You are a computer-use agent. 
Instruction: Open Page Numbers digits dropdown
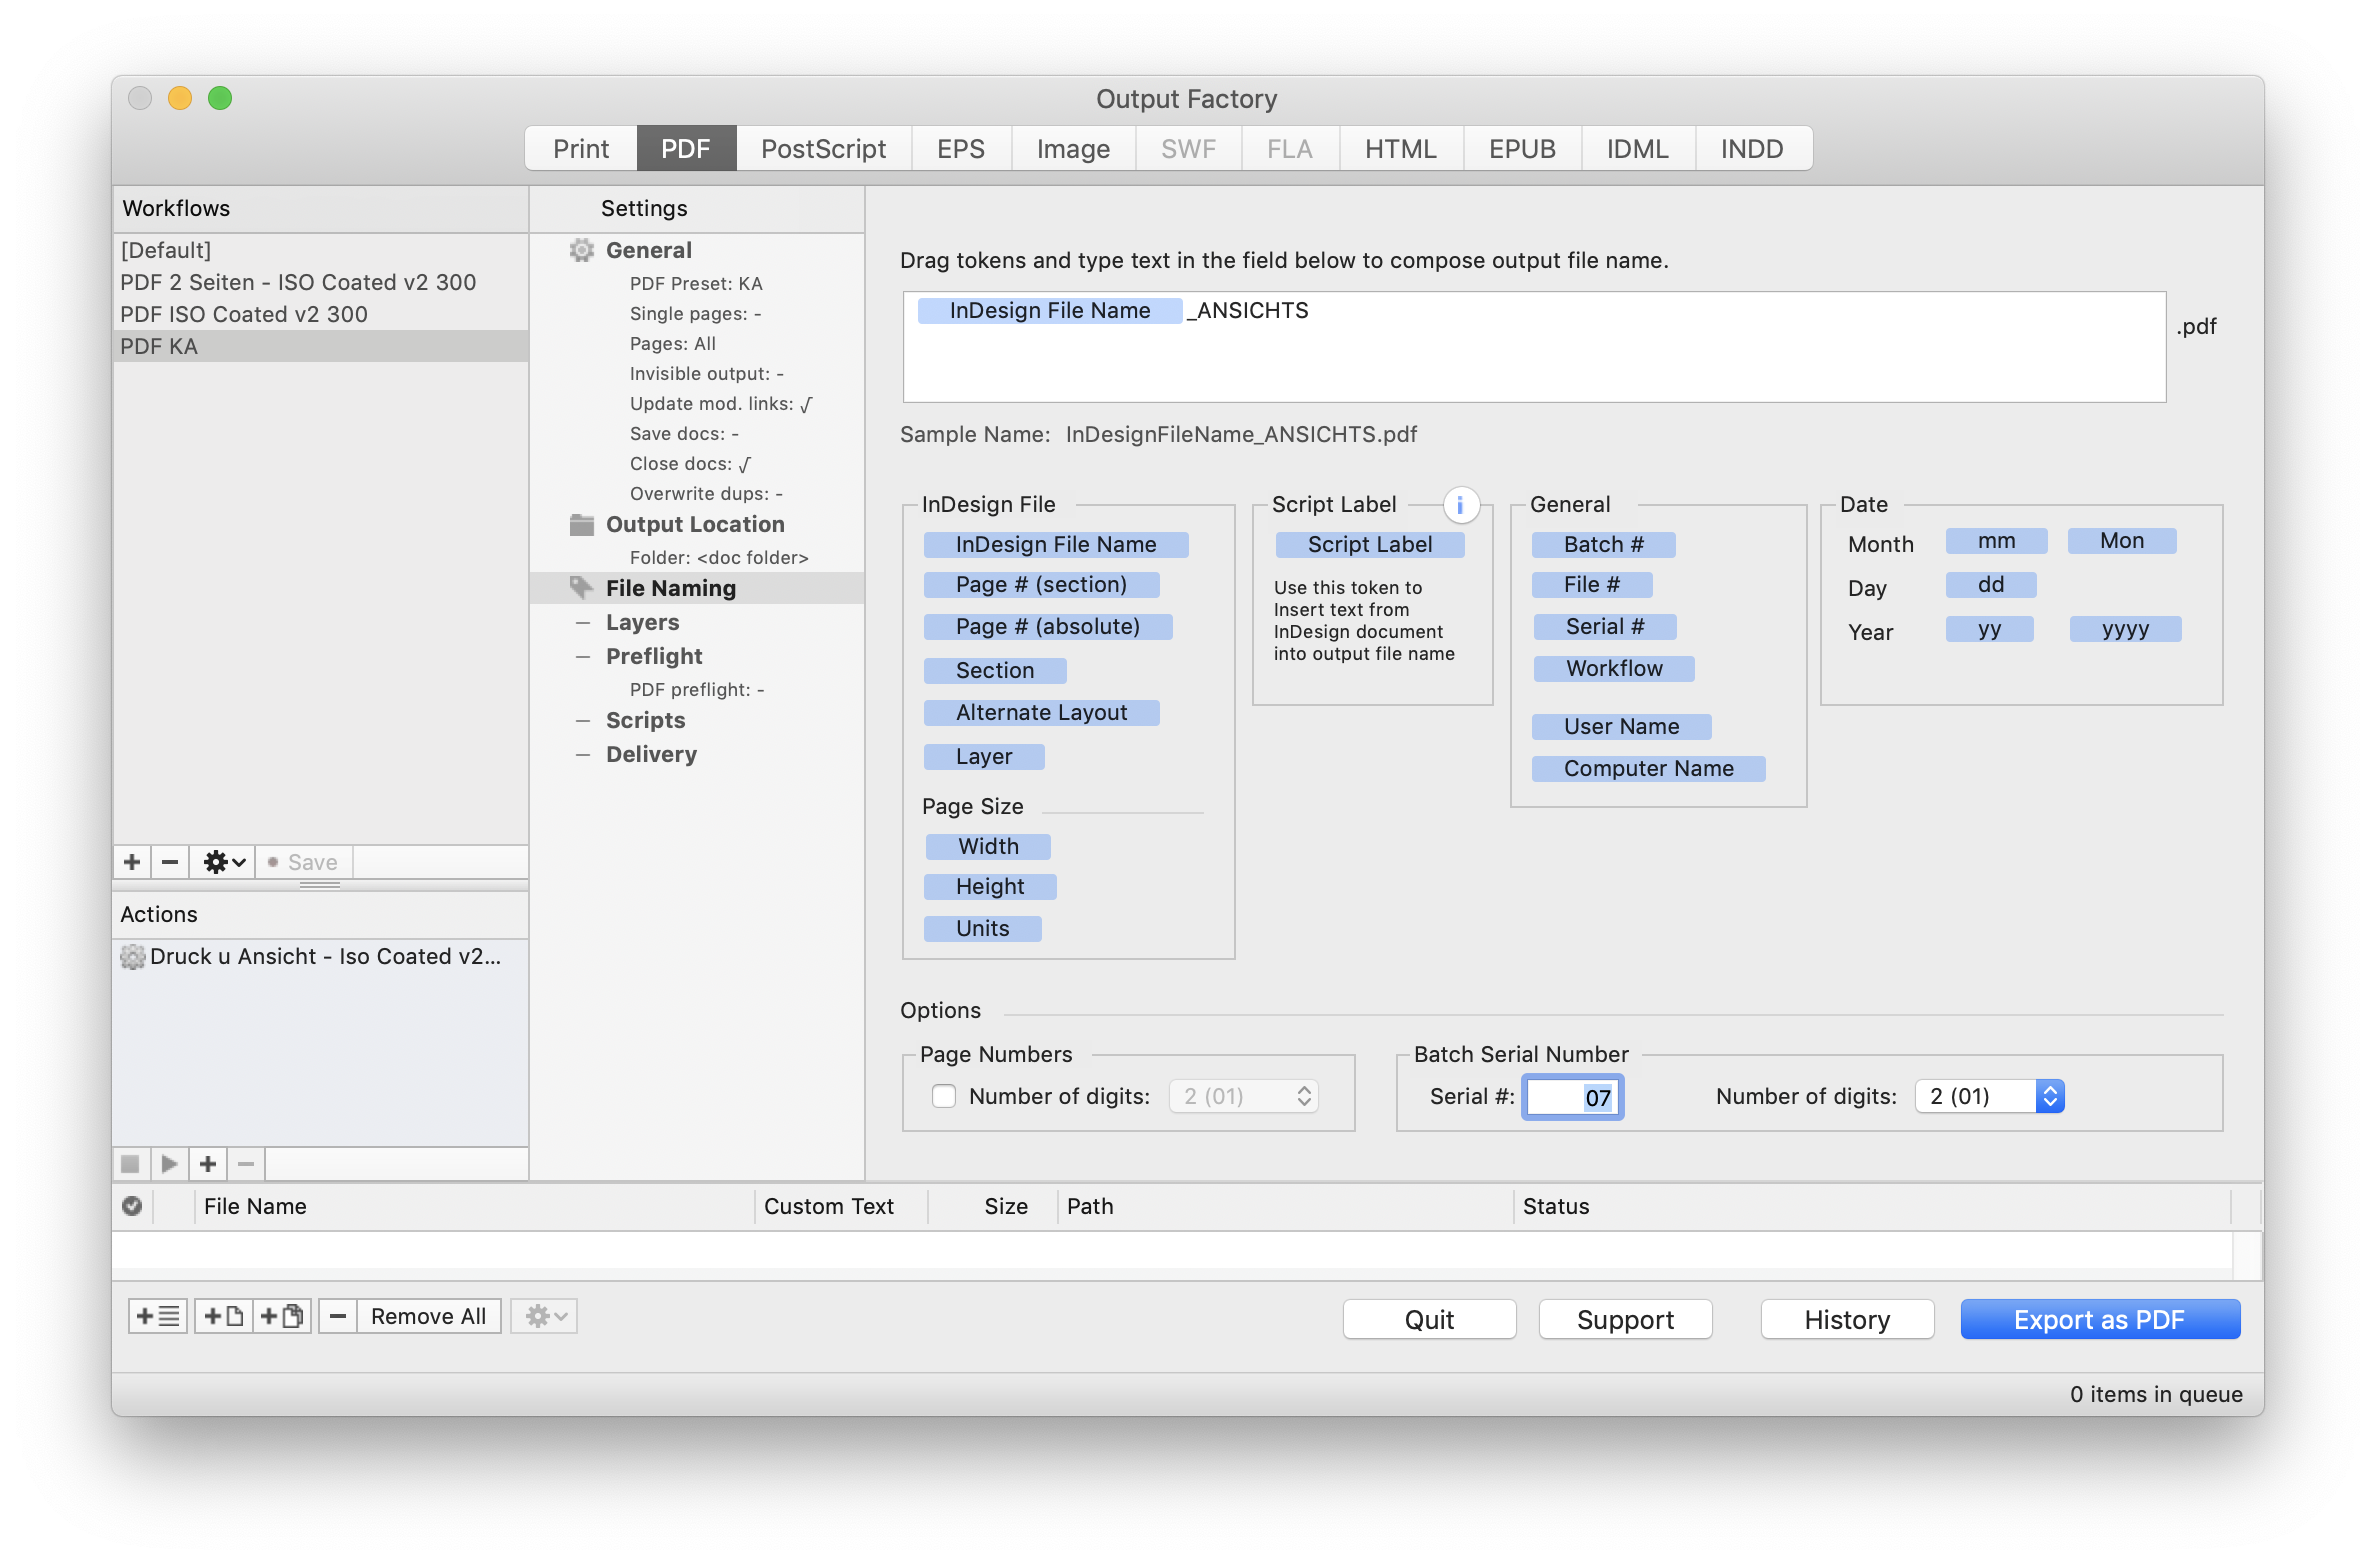click(x=1244, y=1096)
